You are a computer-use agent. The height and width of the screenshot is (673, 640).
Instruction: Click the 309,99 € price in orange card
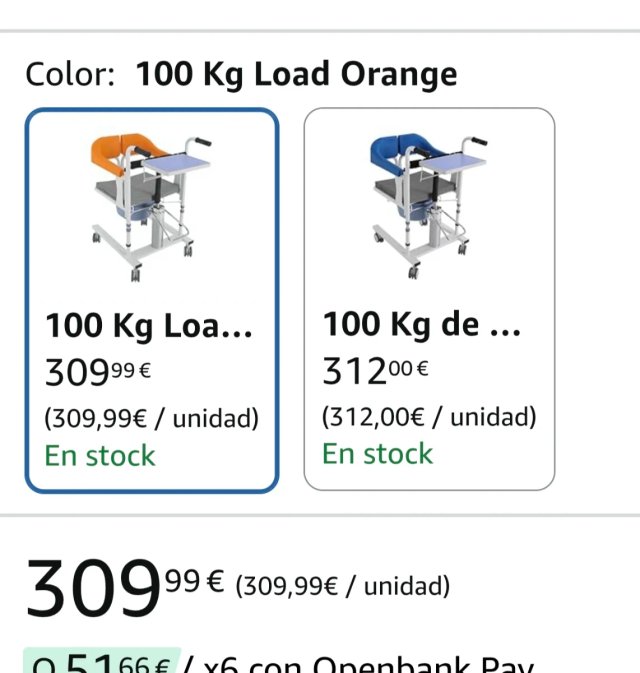(98, 372)
